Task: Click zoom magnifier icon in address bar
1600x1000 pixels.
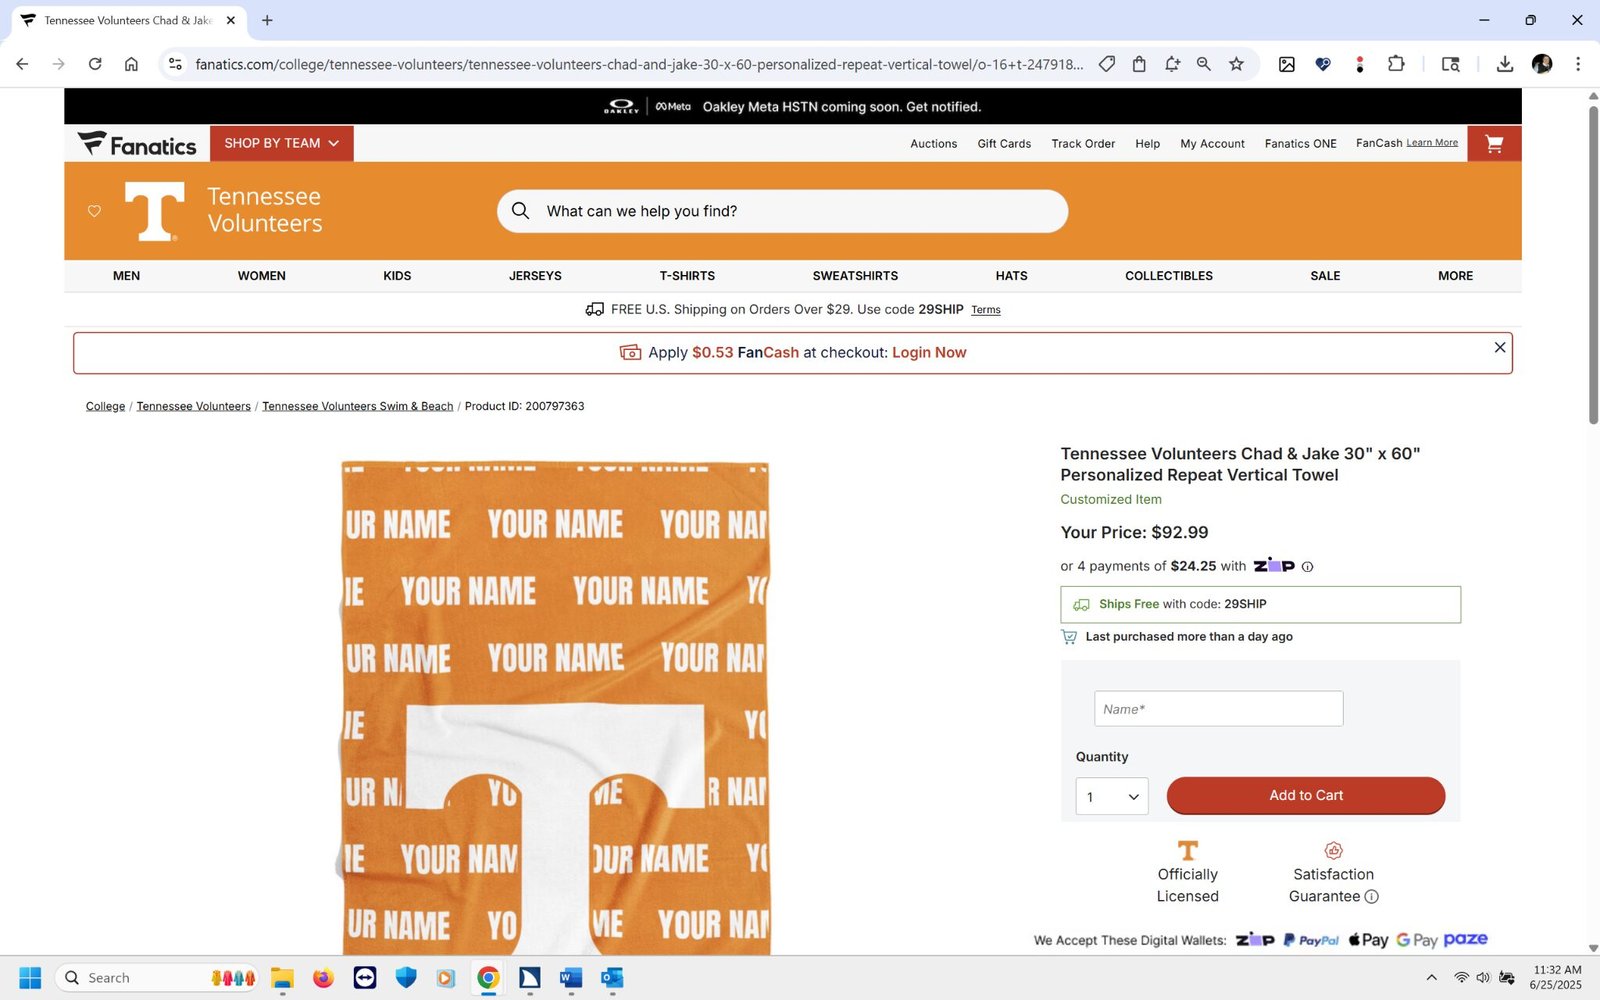Action: [x=1204, y=64]
